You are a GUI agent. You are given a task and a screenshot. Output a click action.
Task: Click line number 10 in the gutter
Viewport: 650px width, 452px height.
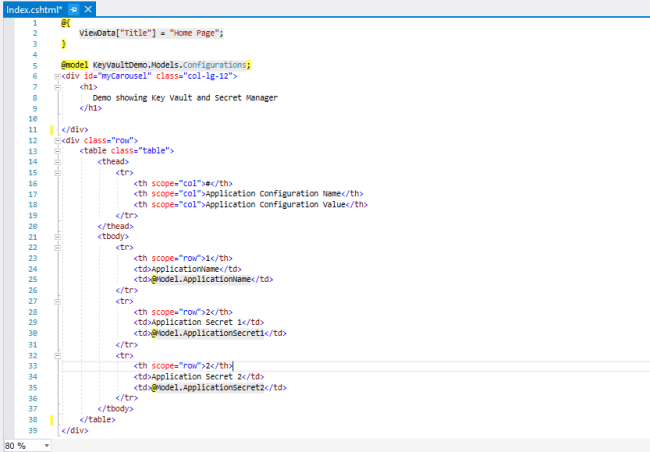[33, 119]
